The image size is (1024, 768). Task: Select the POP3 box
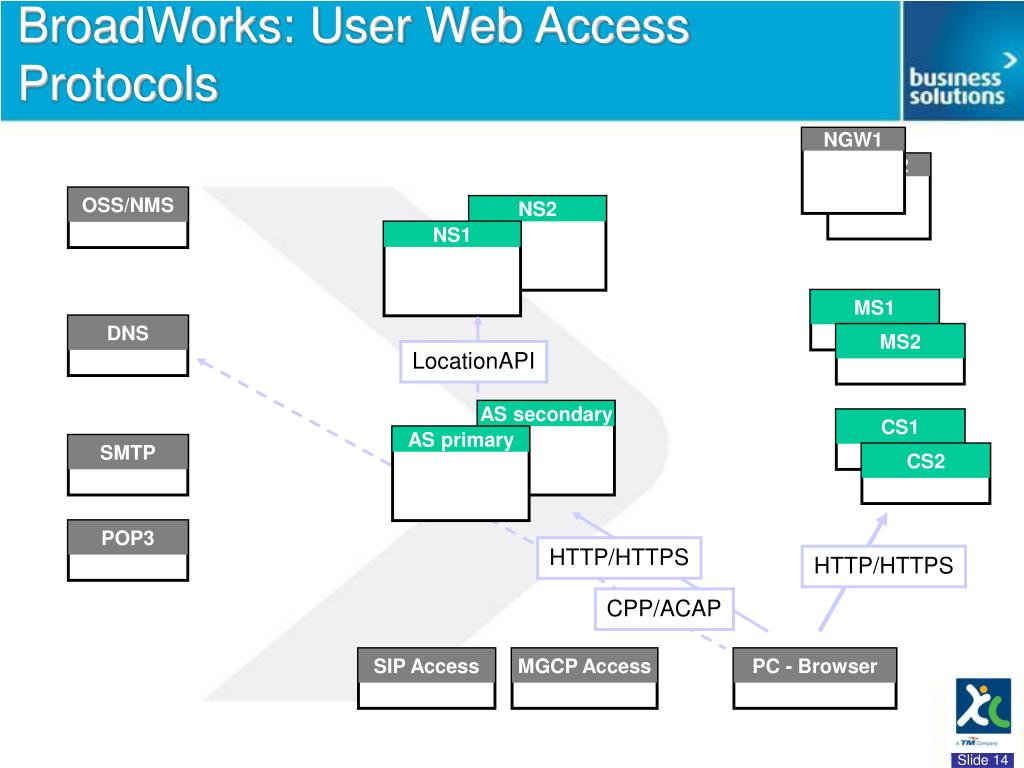click(128, 551)
